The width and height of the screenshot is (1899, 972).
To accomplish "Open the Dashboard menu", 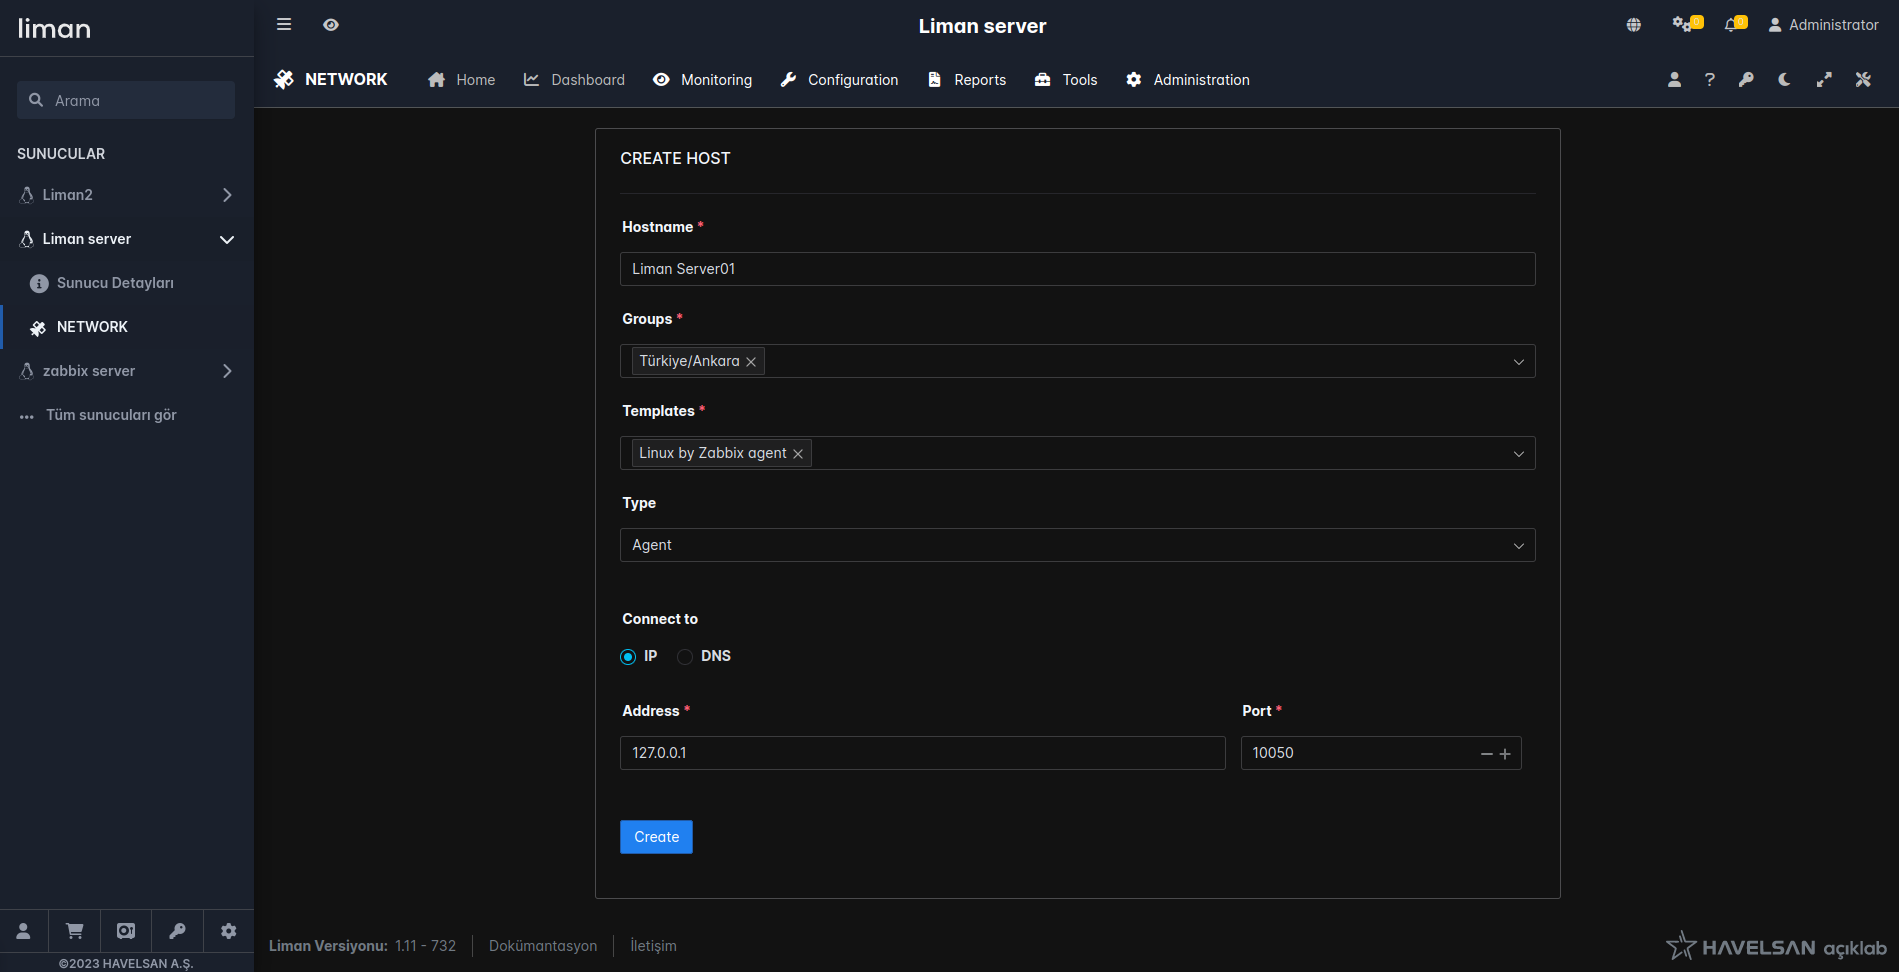I will (574, 80).
